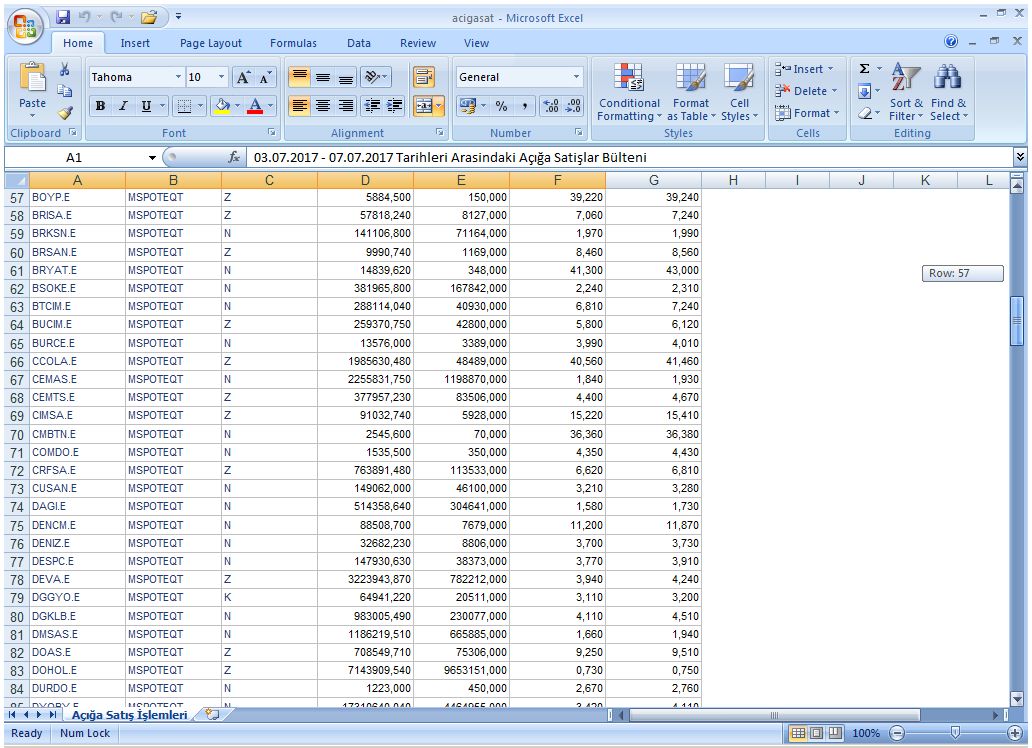Open the font size dropdown
This screenshot has width=1032, height=748.
coord(222,77)
